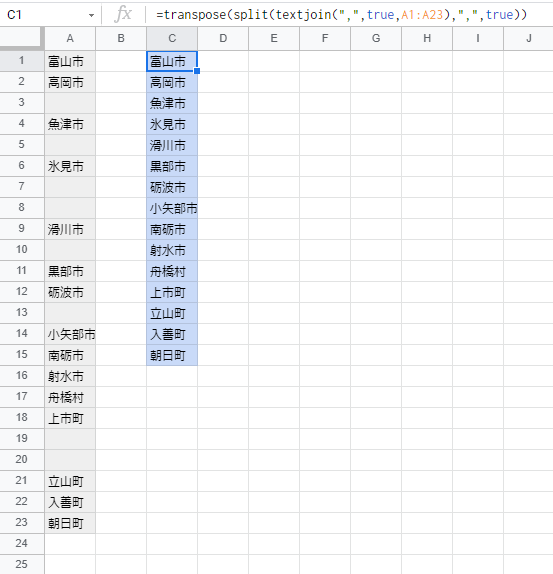This screenshot has height=574, width=553.
Task: Click cell C11 containing 舟橋村
Action: 172,271
